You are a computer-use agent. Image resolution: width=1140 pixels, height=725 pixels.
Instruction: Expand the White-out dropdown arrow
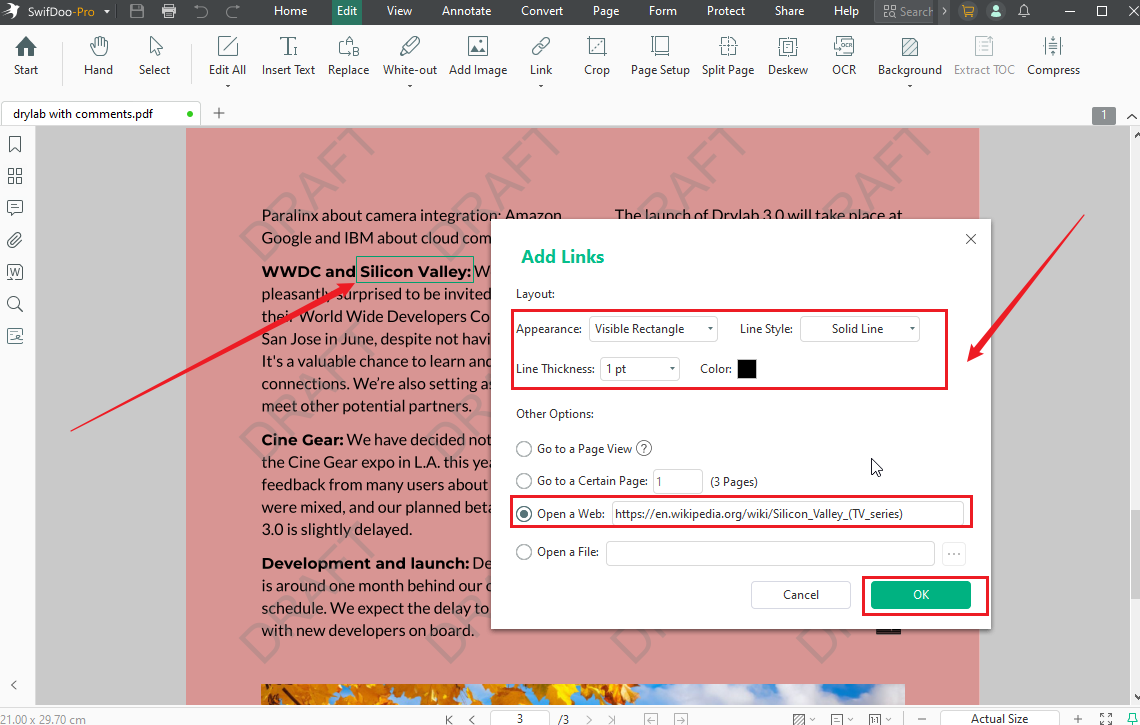point(409,86)
